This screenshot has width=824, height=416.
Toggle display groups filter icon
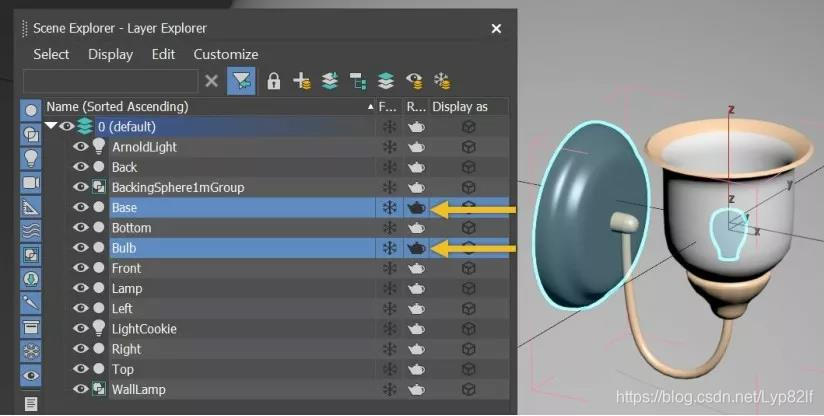click(x=31, y=255)
